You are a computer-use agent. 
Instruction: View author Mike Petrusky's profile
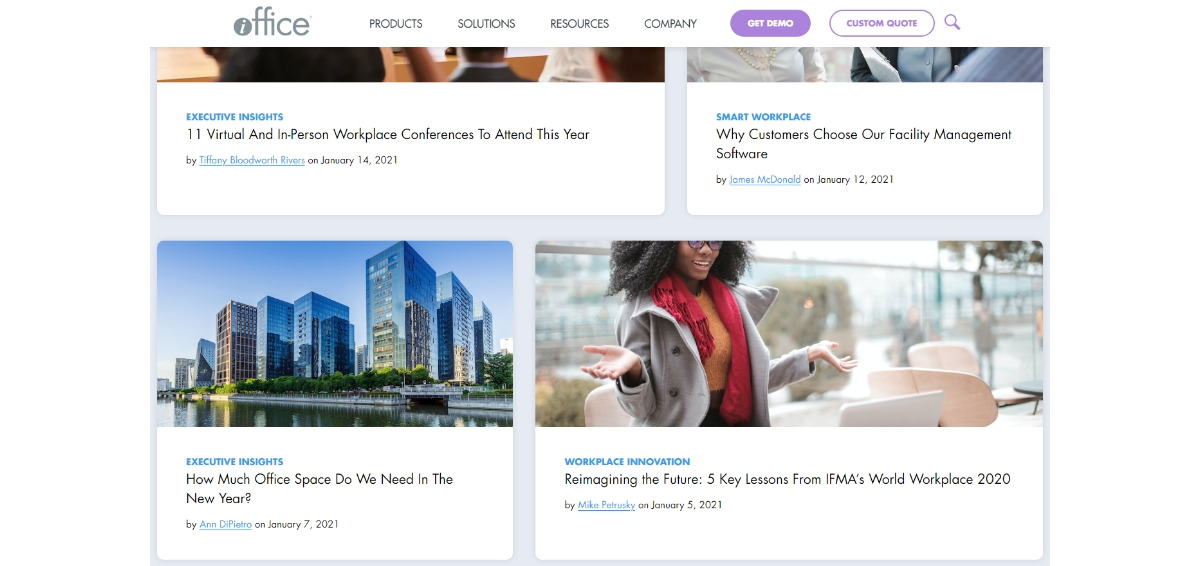pyautogui.click(x=606, y=506)
